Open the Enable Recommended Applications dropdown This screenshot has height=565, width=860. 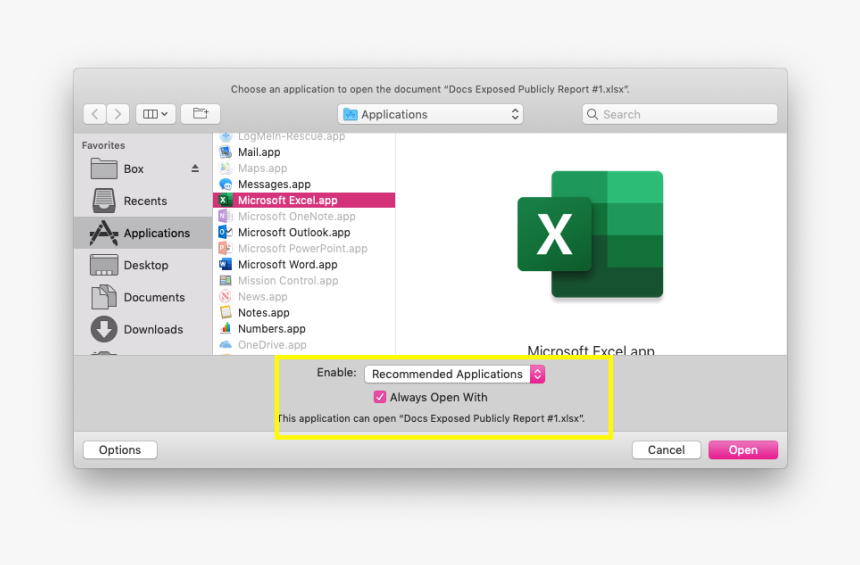[454, 374]
